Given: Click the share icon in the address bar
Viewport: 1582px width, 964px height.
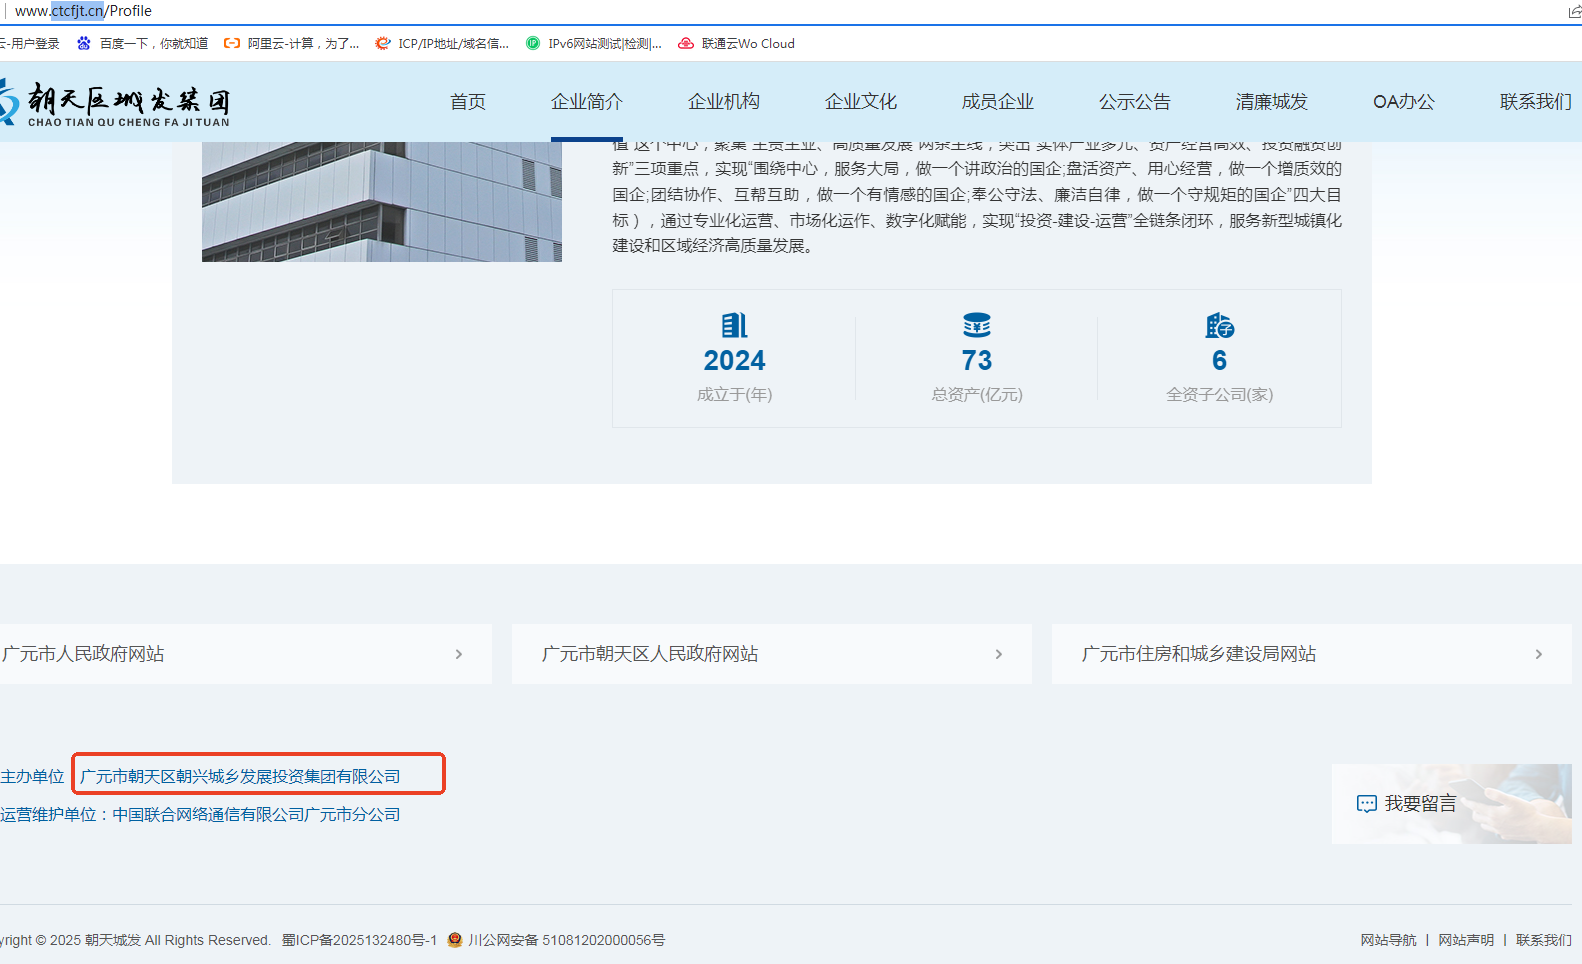Looking at the screenshot, I should (1574, 11).
